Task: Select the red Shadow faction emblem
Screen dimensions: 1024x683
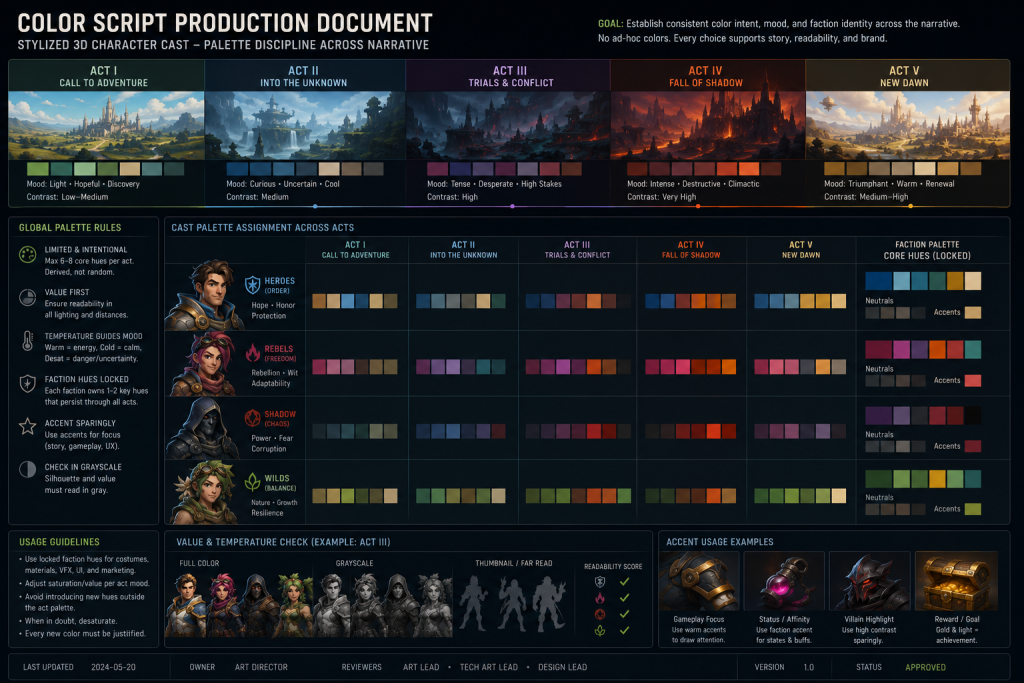Action: pos(253,418)
